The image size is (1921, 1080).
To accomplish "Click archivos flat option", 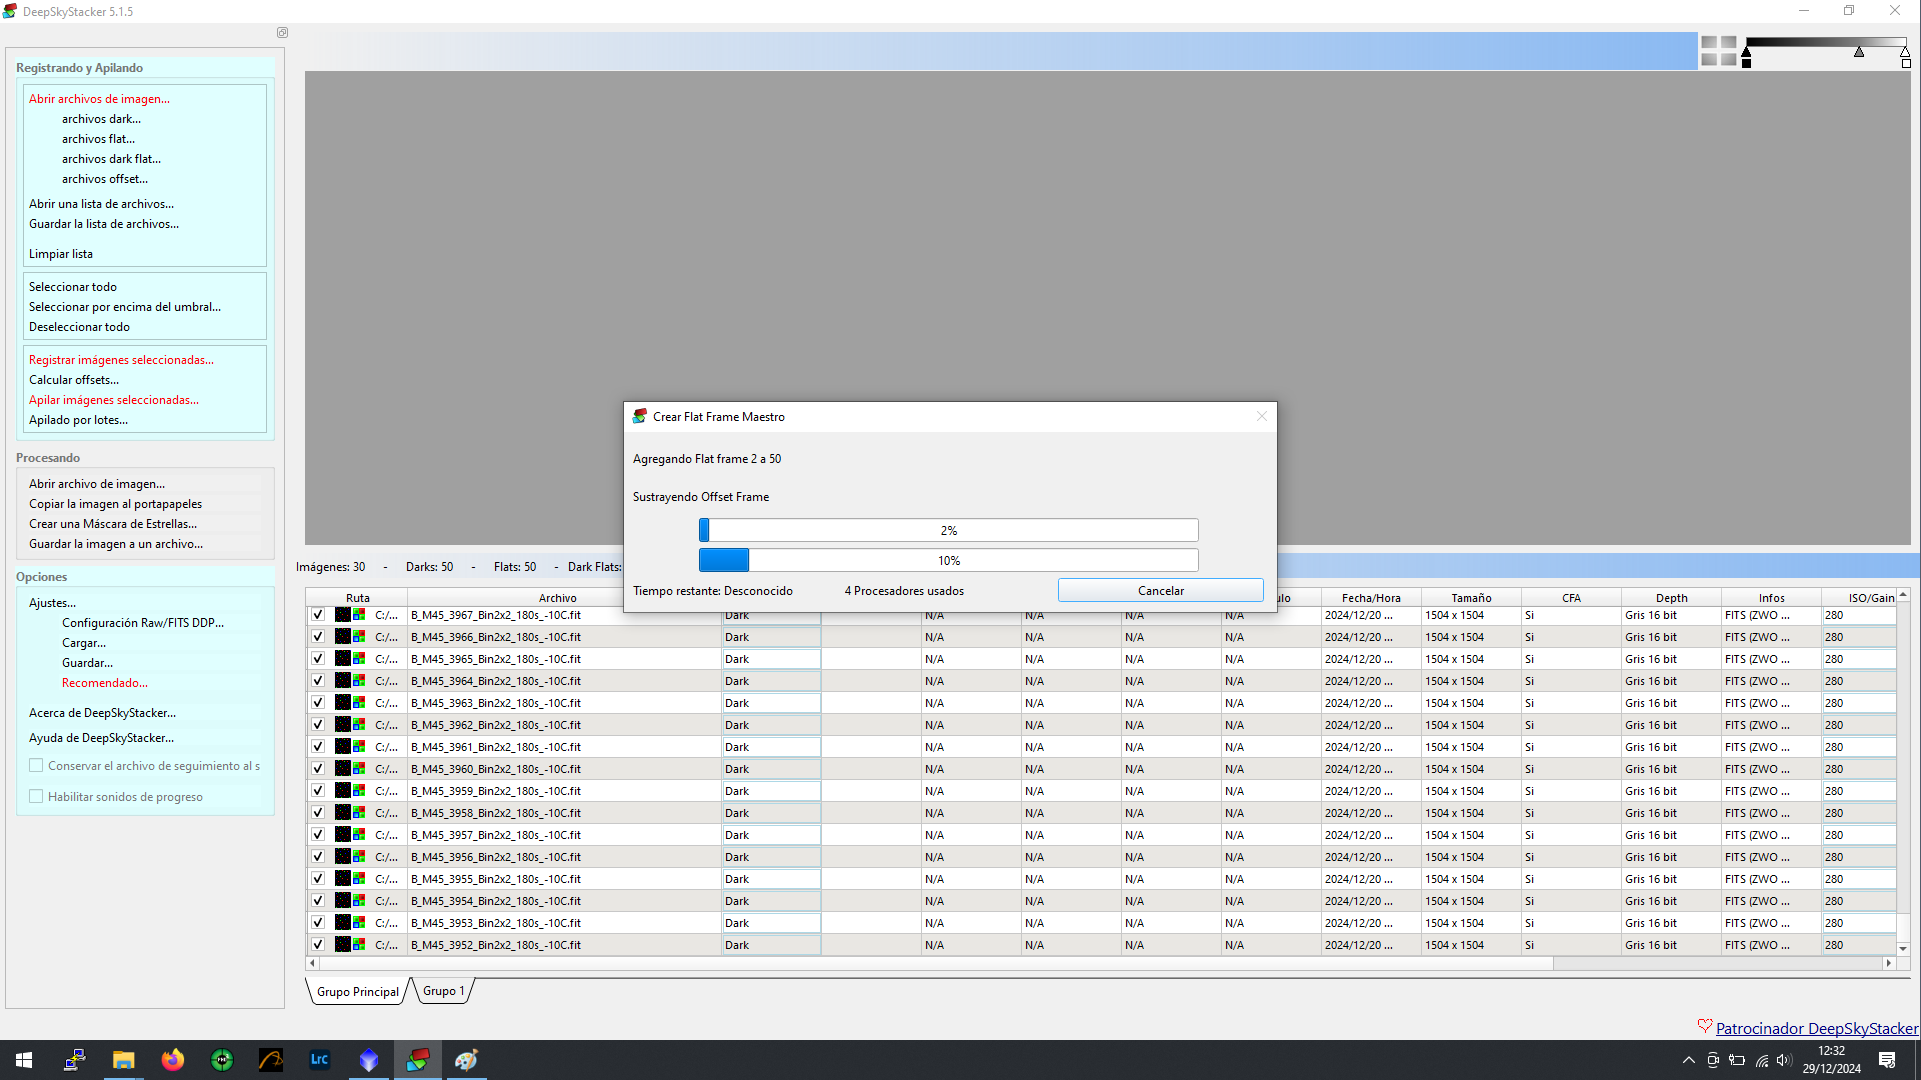I will tap(98, 139).
